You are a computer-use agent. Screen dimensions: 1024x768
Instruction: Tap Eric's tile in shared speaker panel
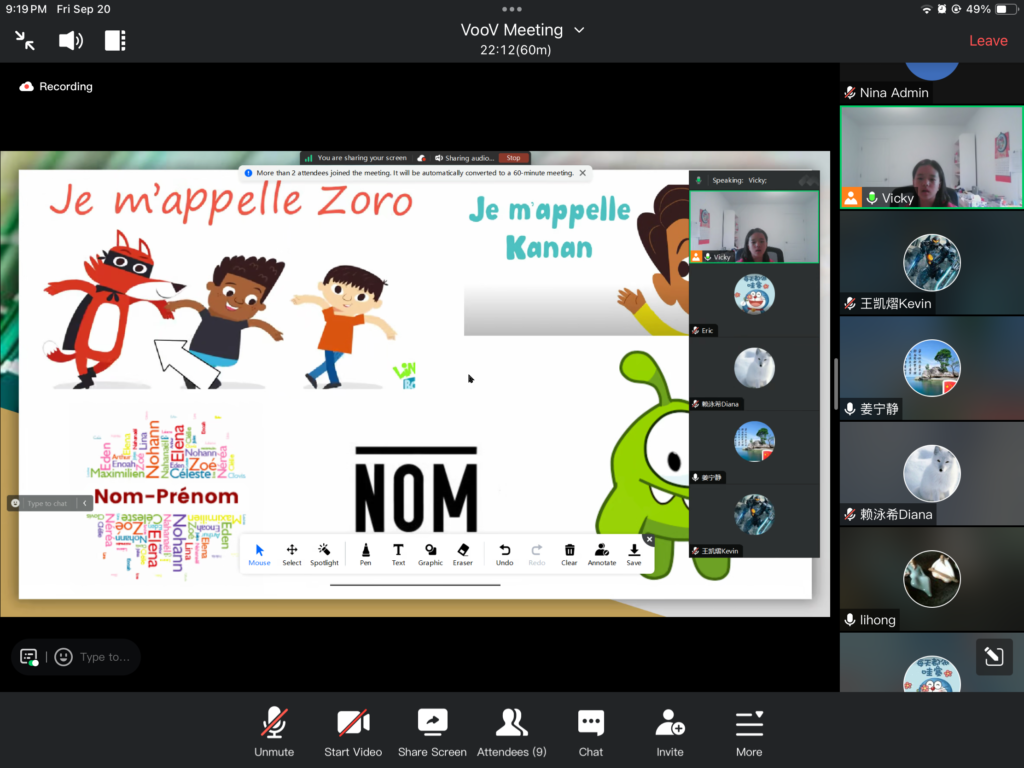pyautogui.click(x=754, y=300)
